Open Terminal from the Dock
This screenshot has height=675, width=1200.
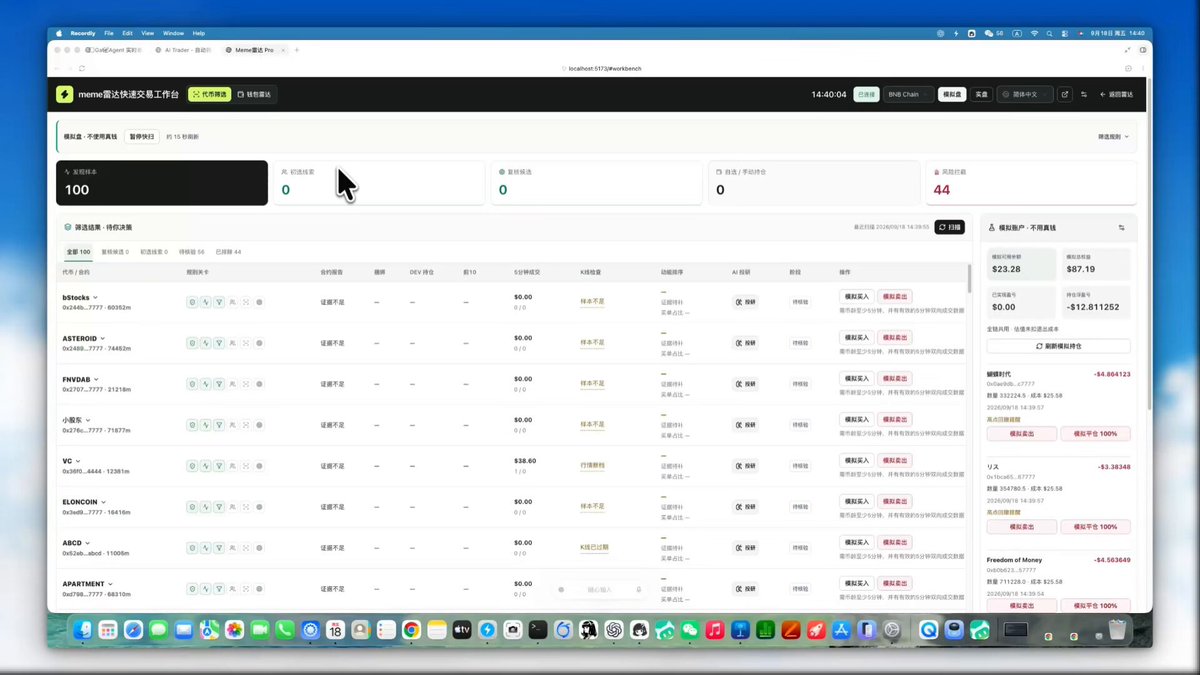[x=538, y=630]
